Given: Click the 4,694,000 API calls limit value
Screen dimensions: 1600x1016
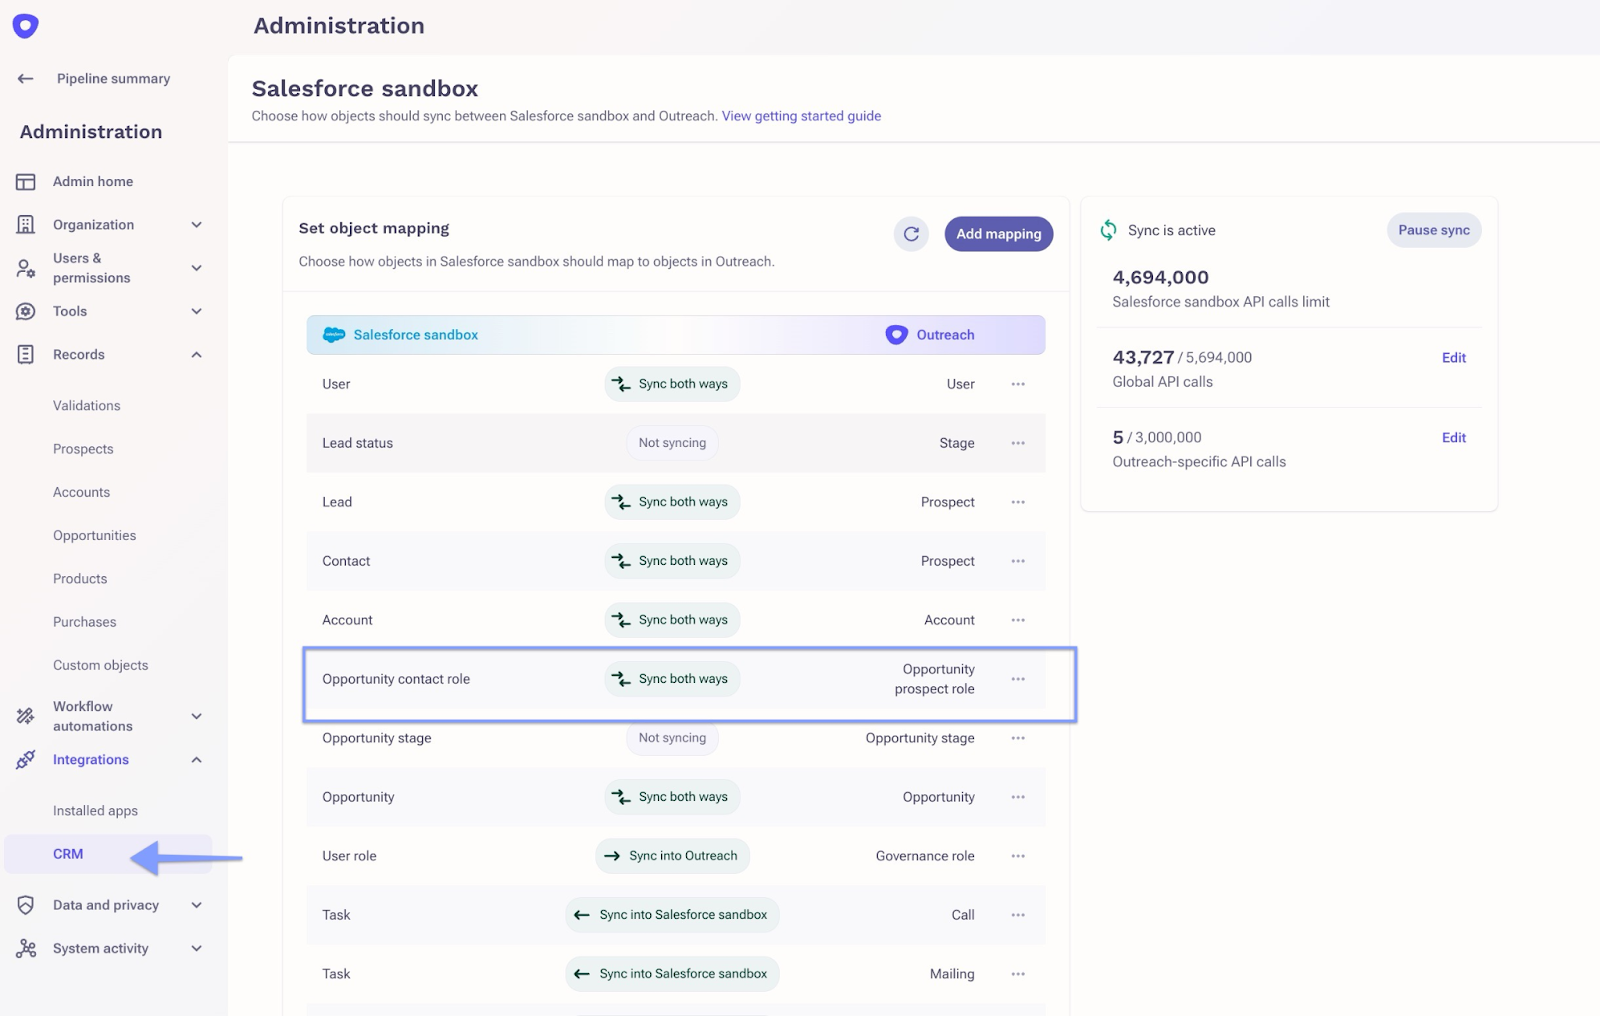Looking at the screenshot, I should [1161, 278].
